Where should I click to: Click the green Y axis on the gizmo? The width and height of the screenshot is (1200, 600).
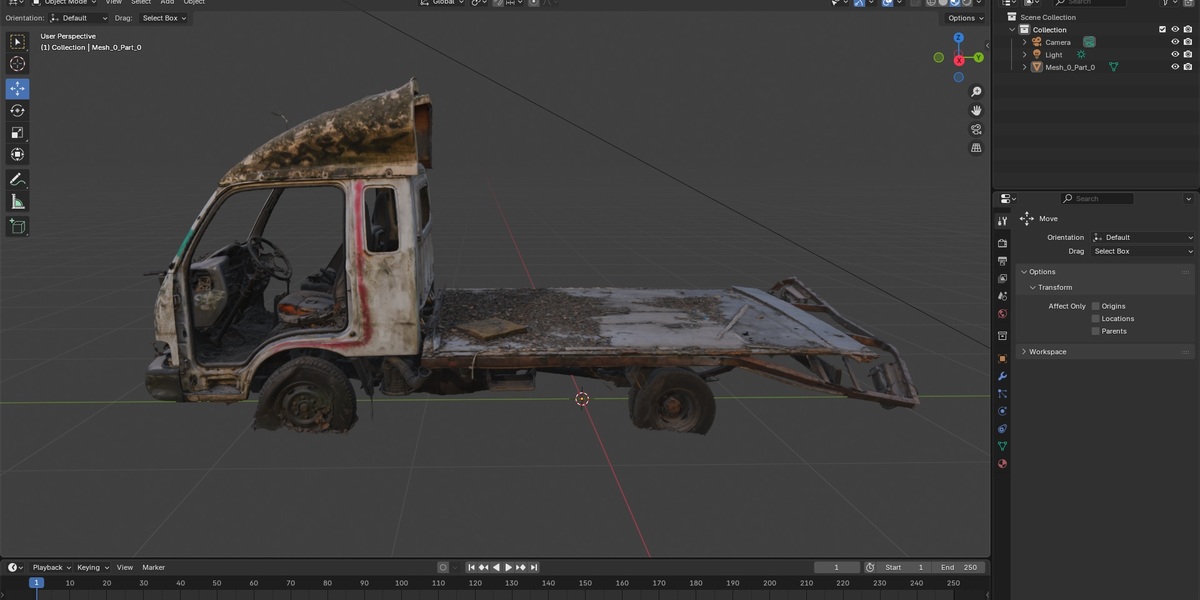coord(978,57)
